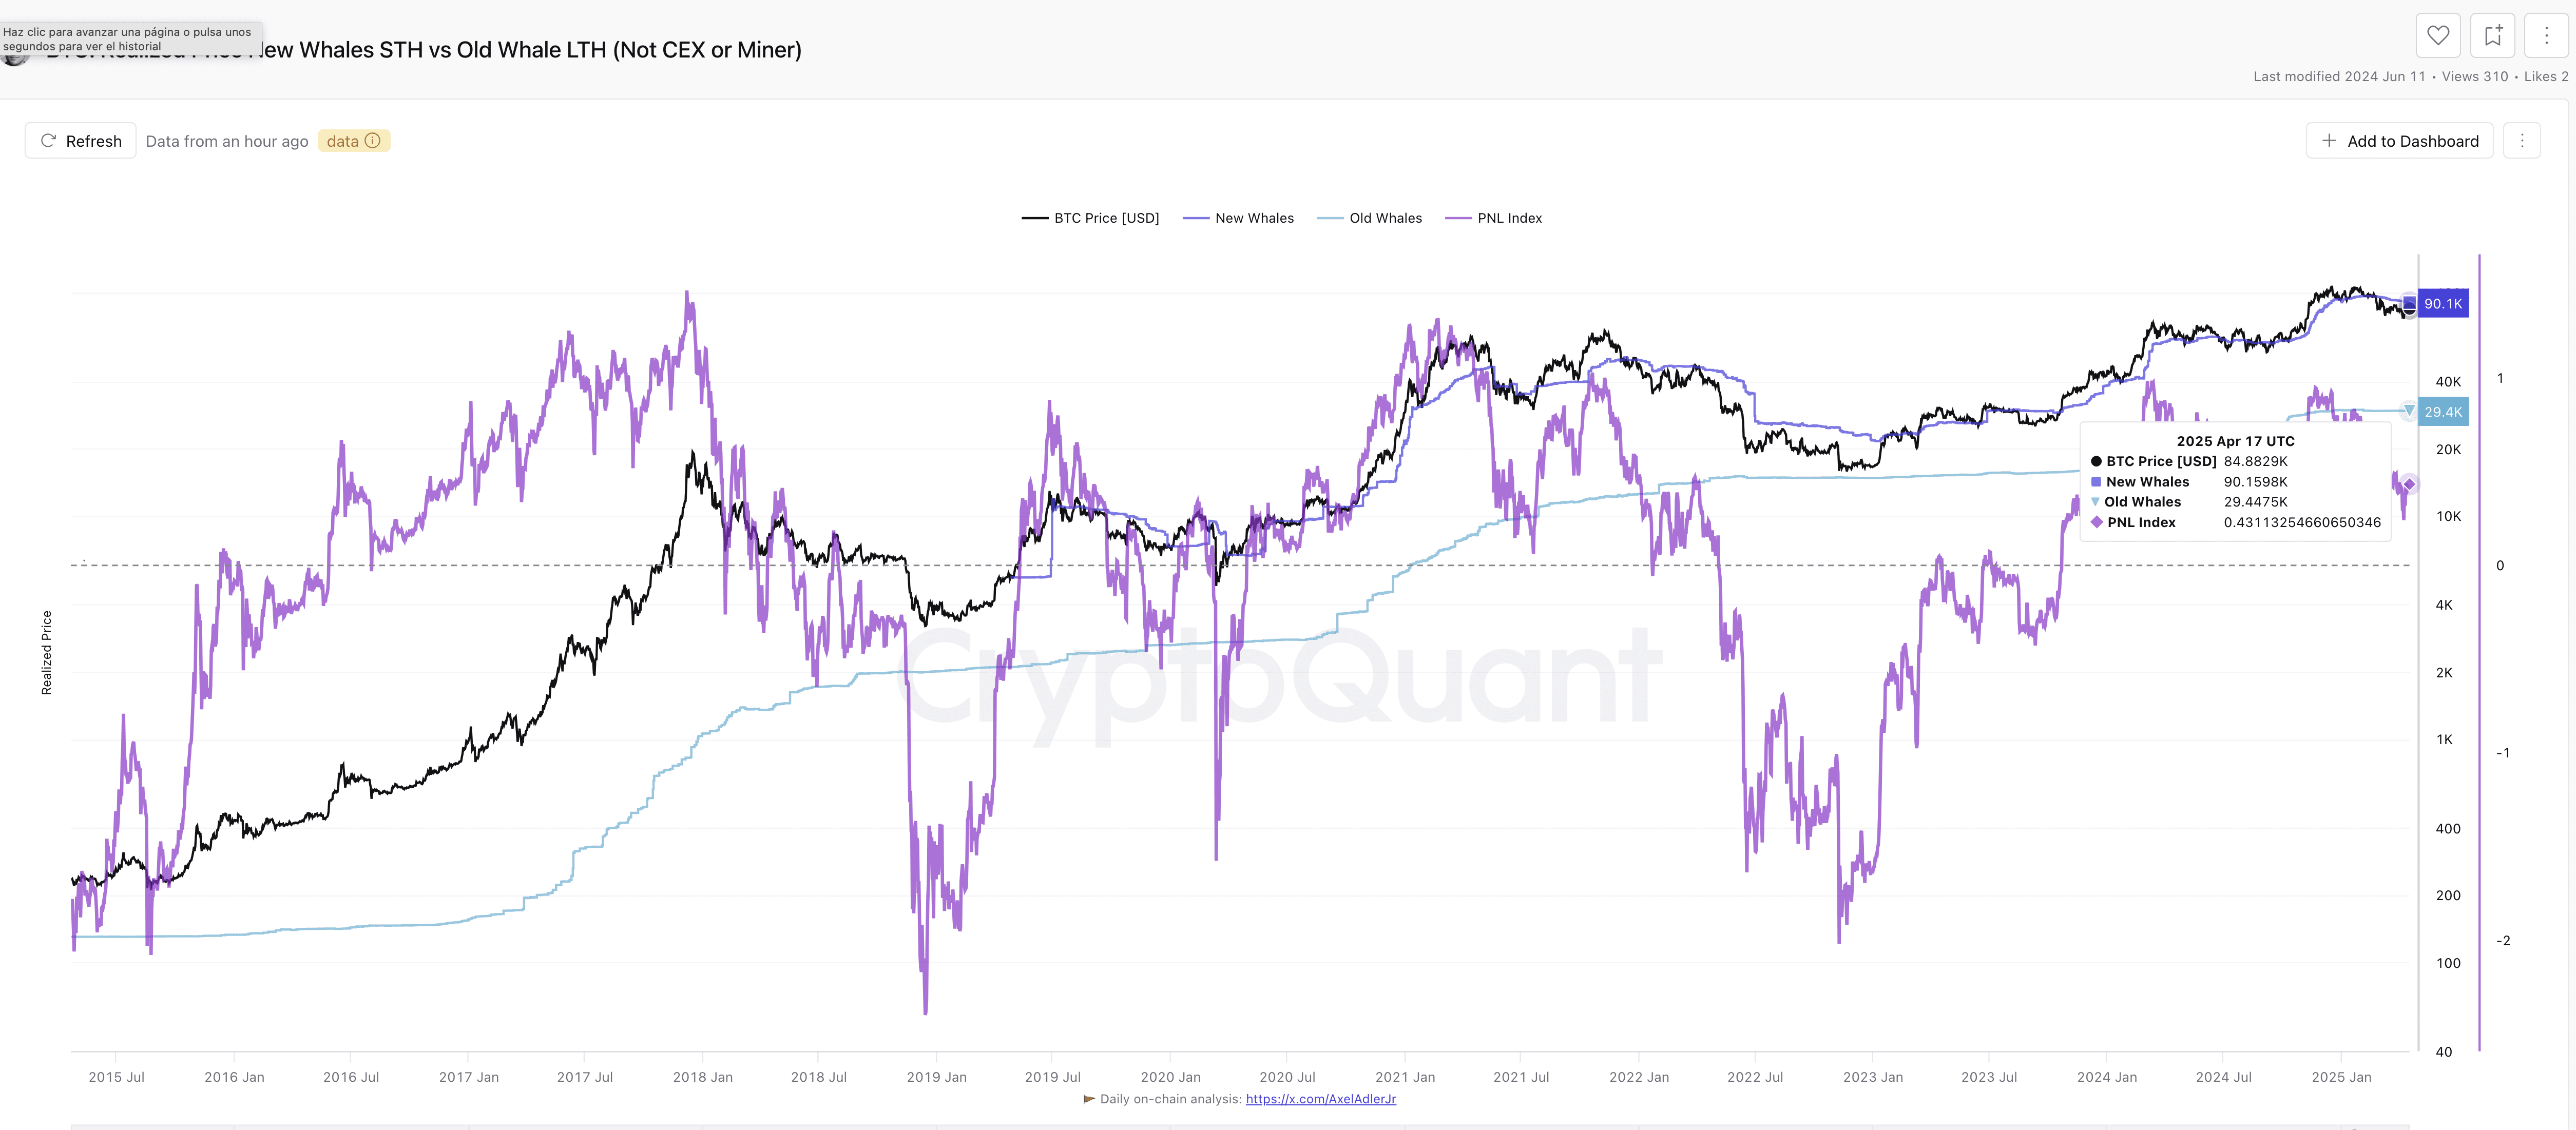Hide the New Whales series via the legend

click(1238, 218)
